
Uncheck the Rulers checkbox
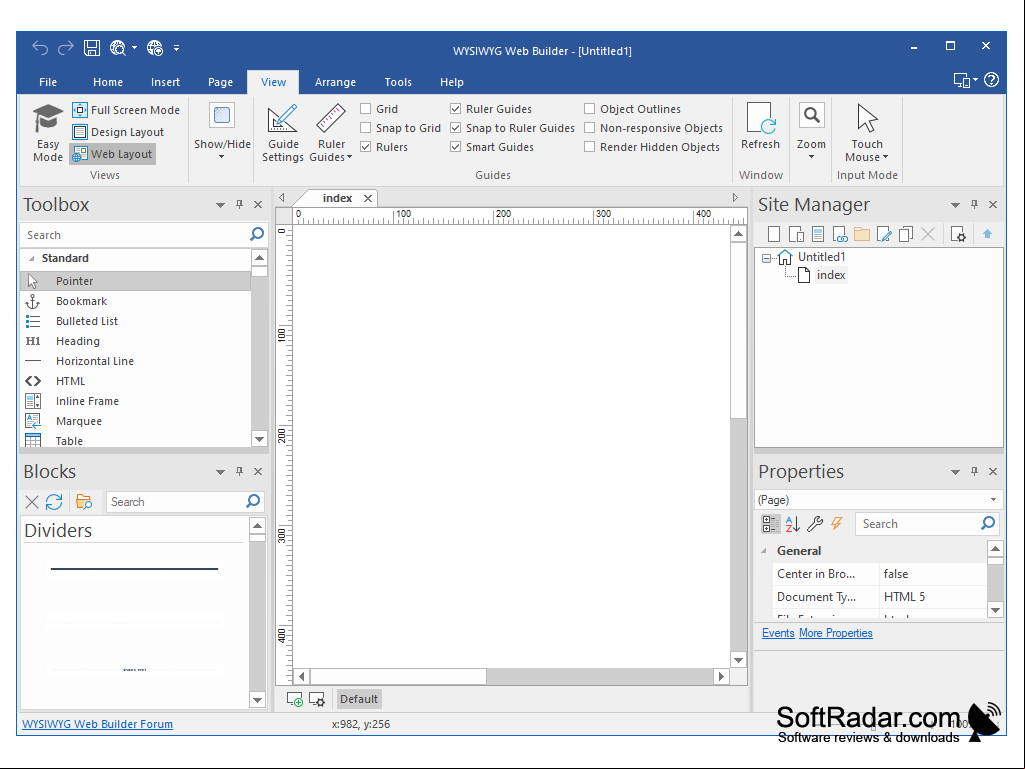coord(365,146)
